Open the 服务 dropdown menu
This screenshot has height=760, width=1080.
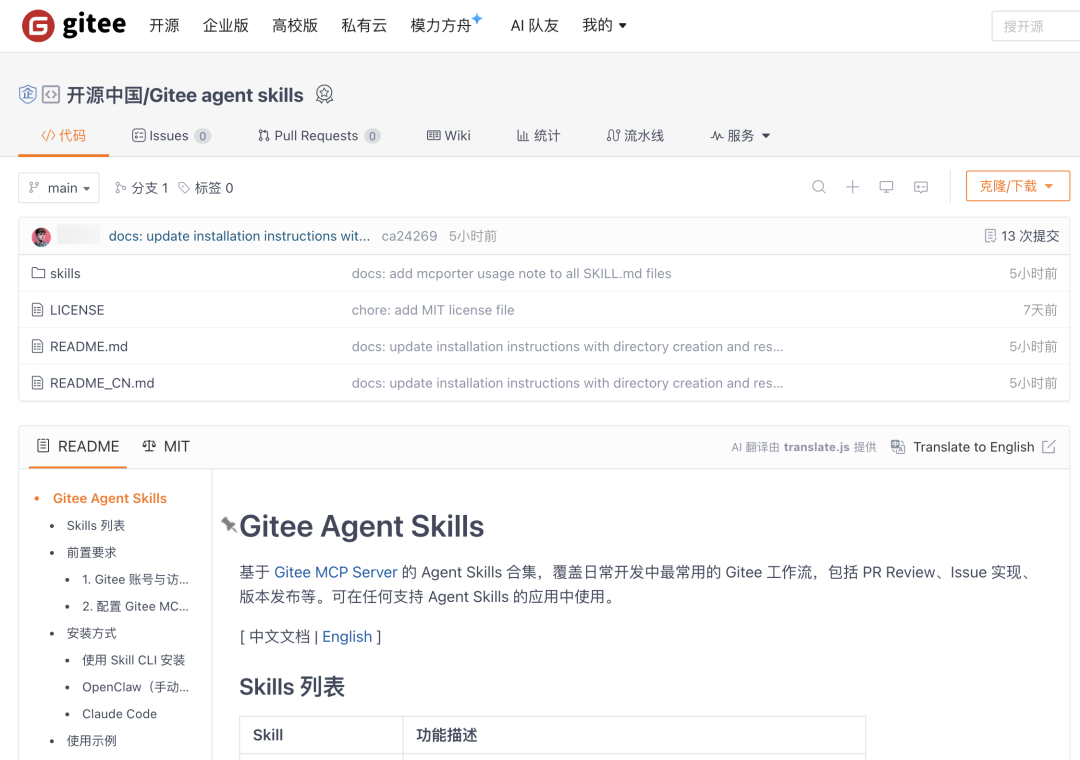740,136
